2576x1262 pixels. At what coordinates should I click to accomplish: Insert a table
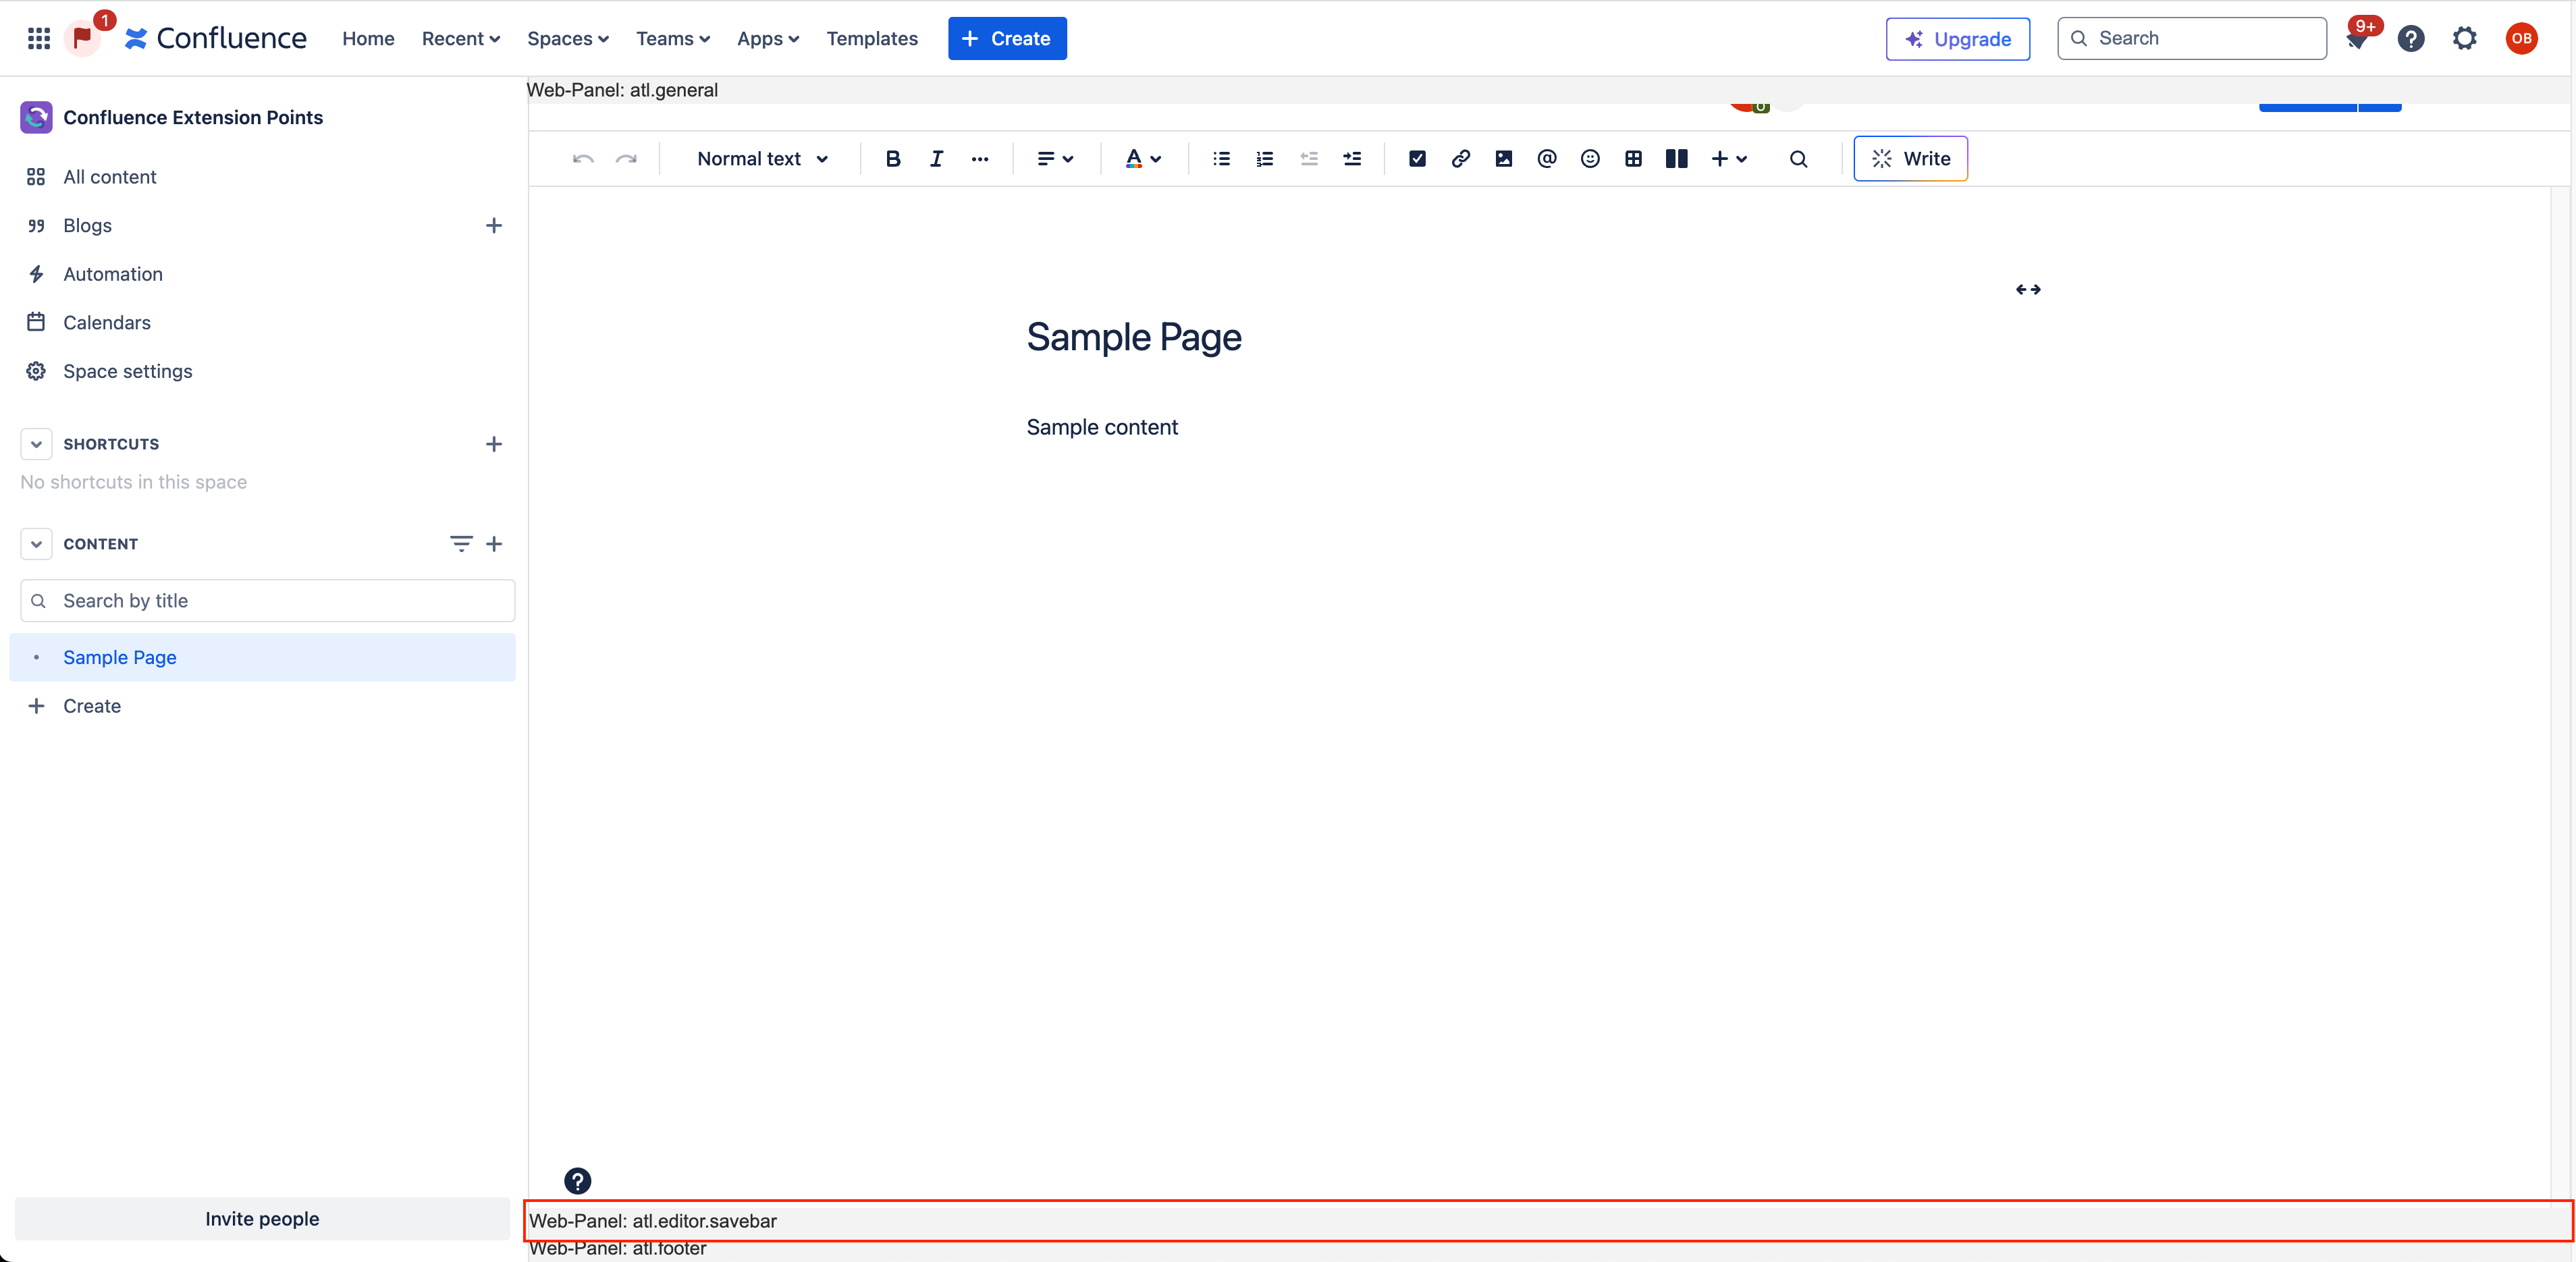1633,159
